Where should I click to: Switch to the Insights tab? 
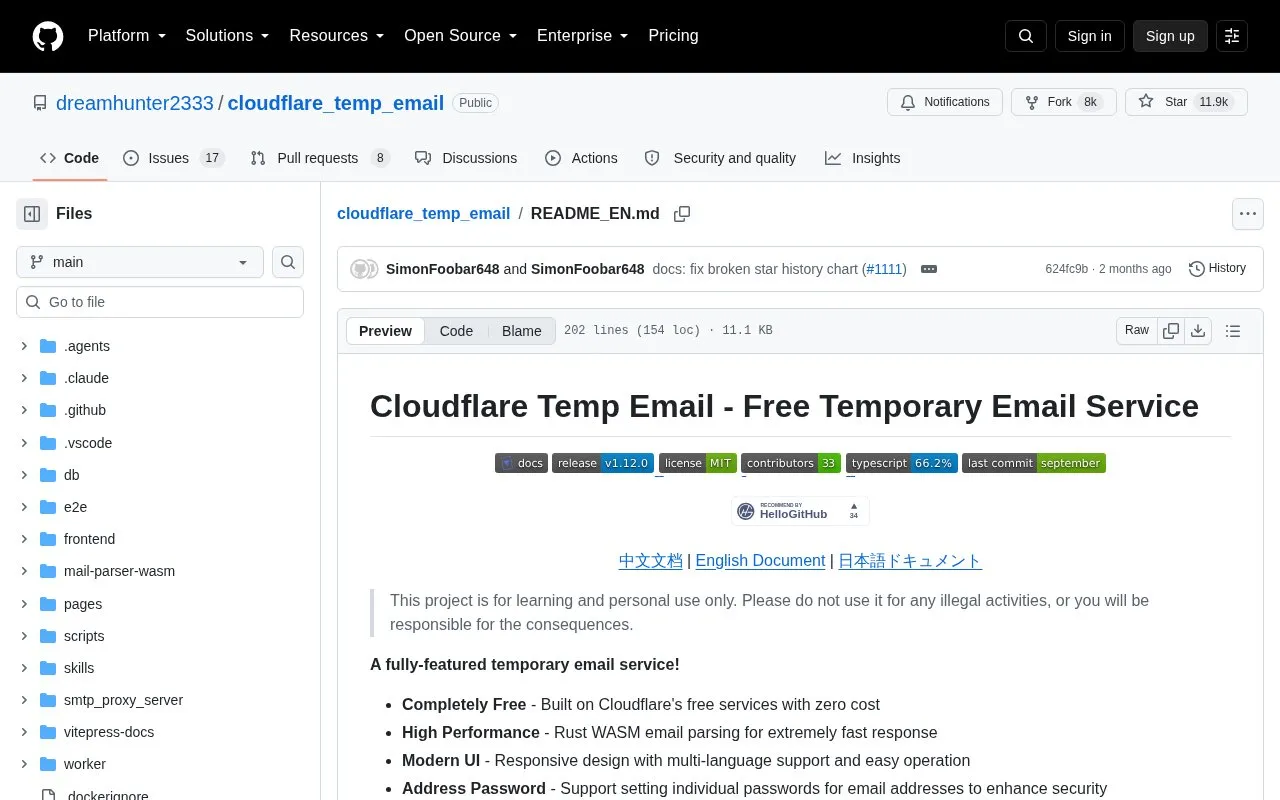(862, 158)
